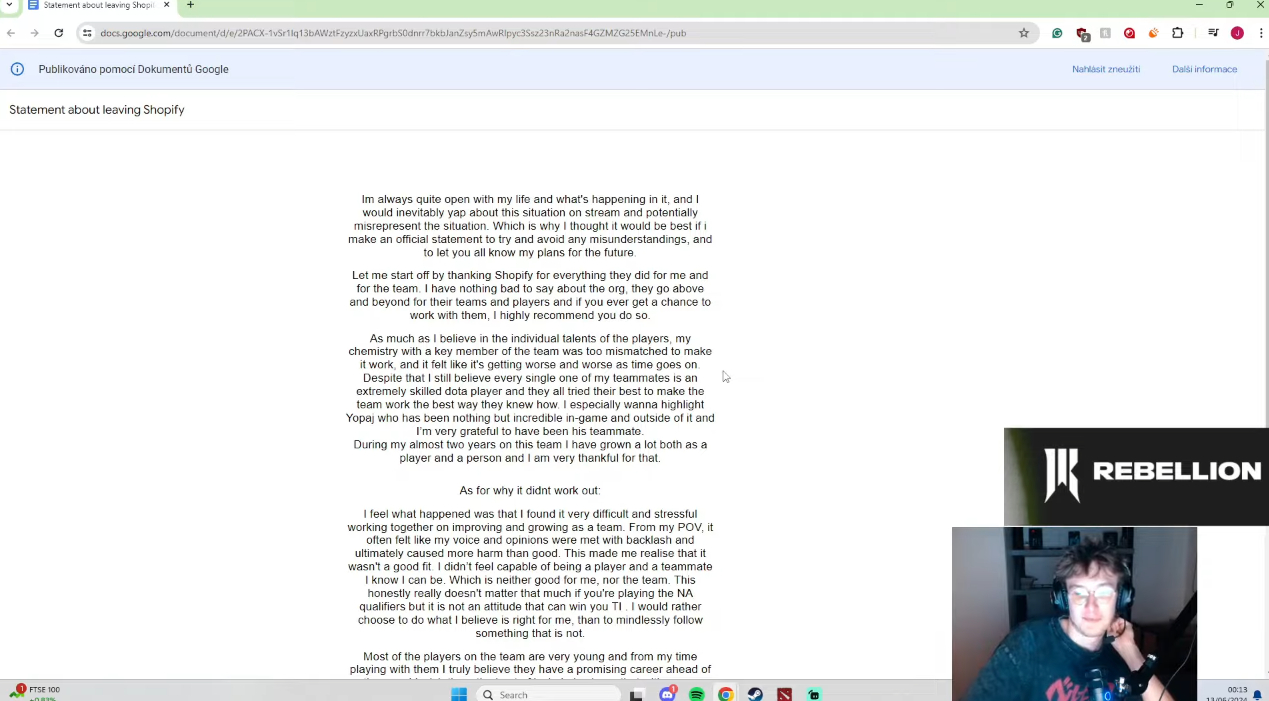Screen dimensions: 1269x701
Task: Open Chrome from the taskbar
Action: tap(726, 694)
